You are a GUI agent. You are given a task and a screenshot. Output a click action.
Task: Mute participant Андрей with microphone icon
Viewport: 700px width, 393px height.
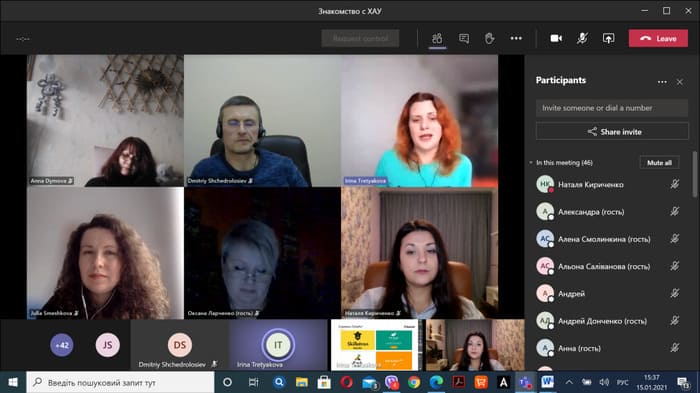tap(675, 293)
